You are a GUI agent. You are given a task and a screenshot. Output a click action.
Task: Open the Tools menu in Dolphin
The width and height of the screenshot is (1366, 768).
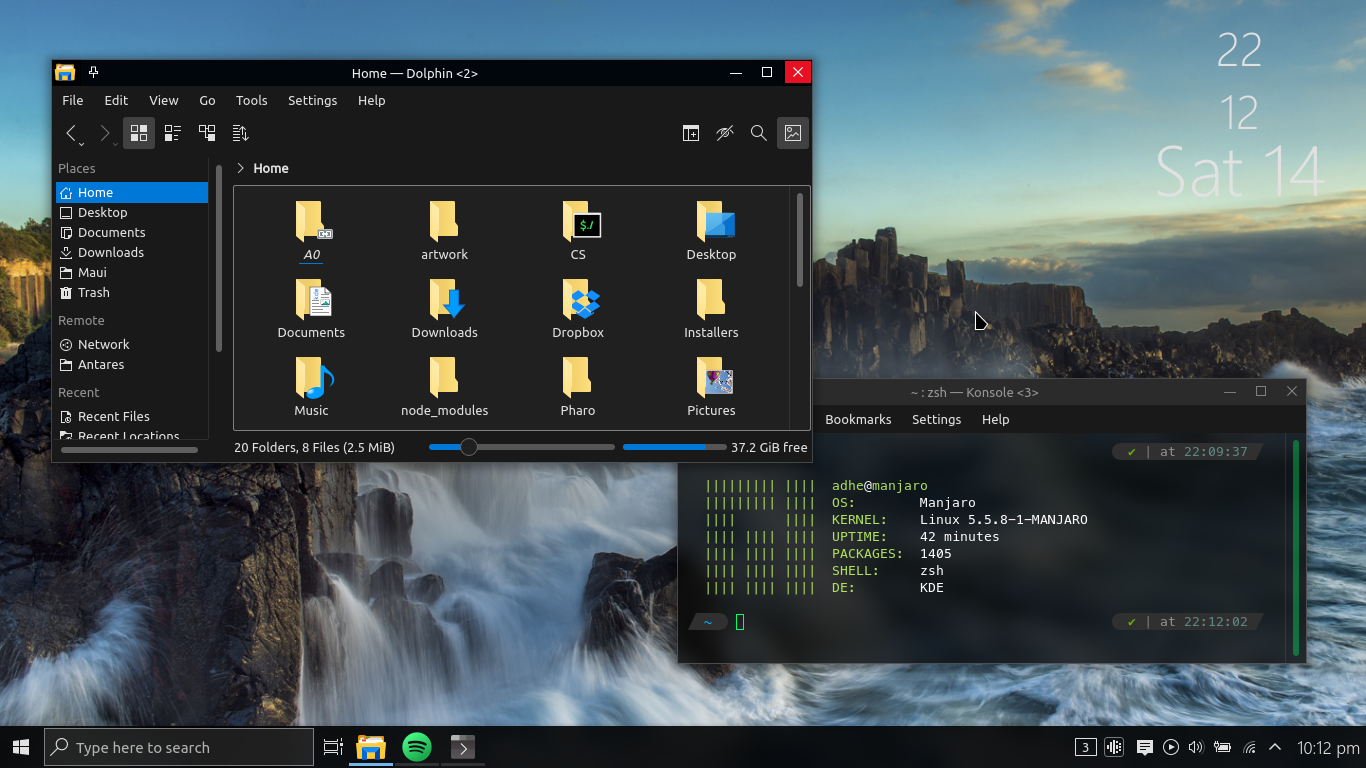pyautogui.click(x=252, y=100)
